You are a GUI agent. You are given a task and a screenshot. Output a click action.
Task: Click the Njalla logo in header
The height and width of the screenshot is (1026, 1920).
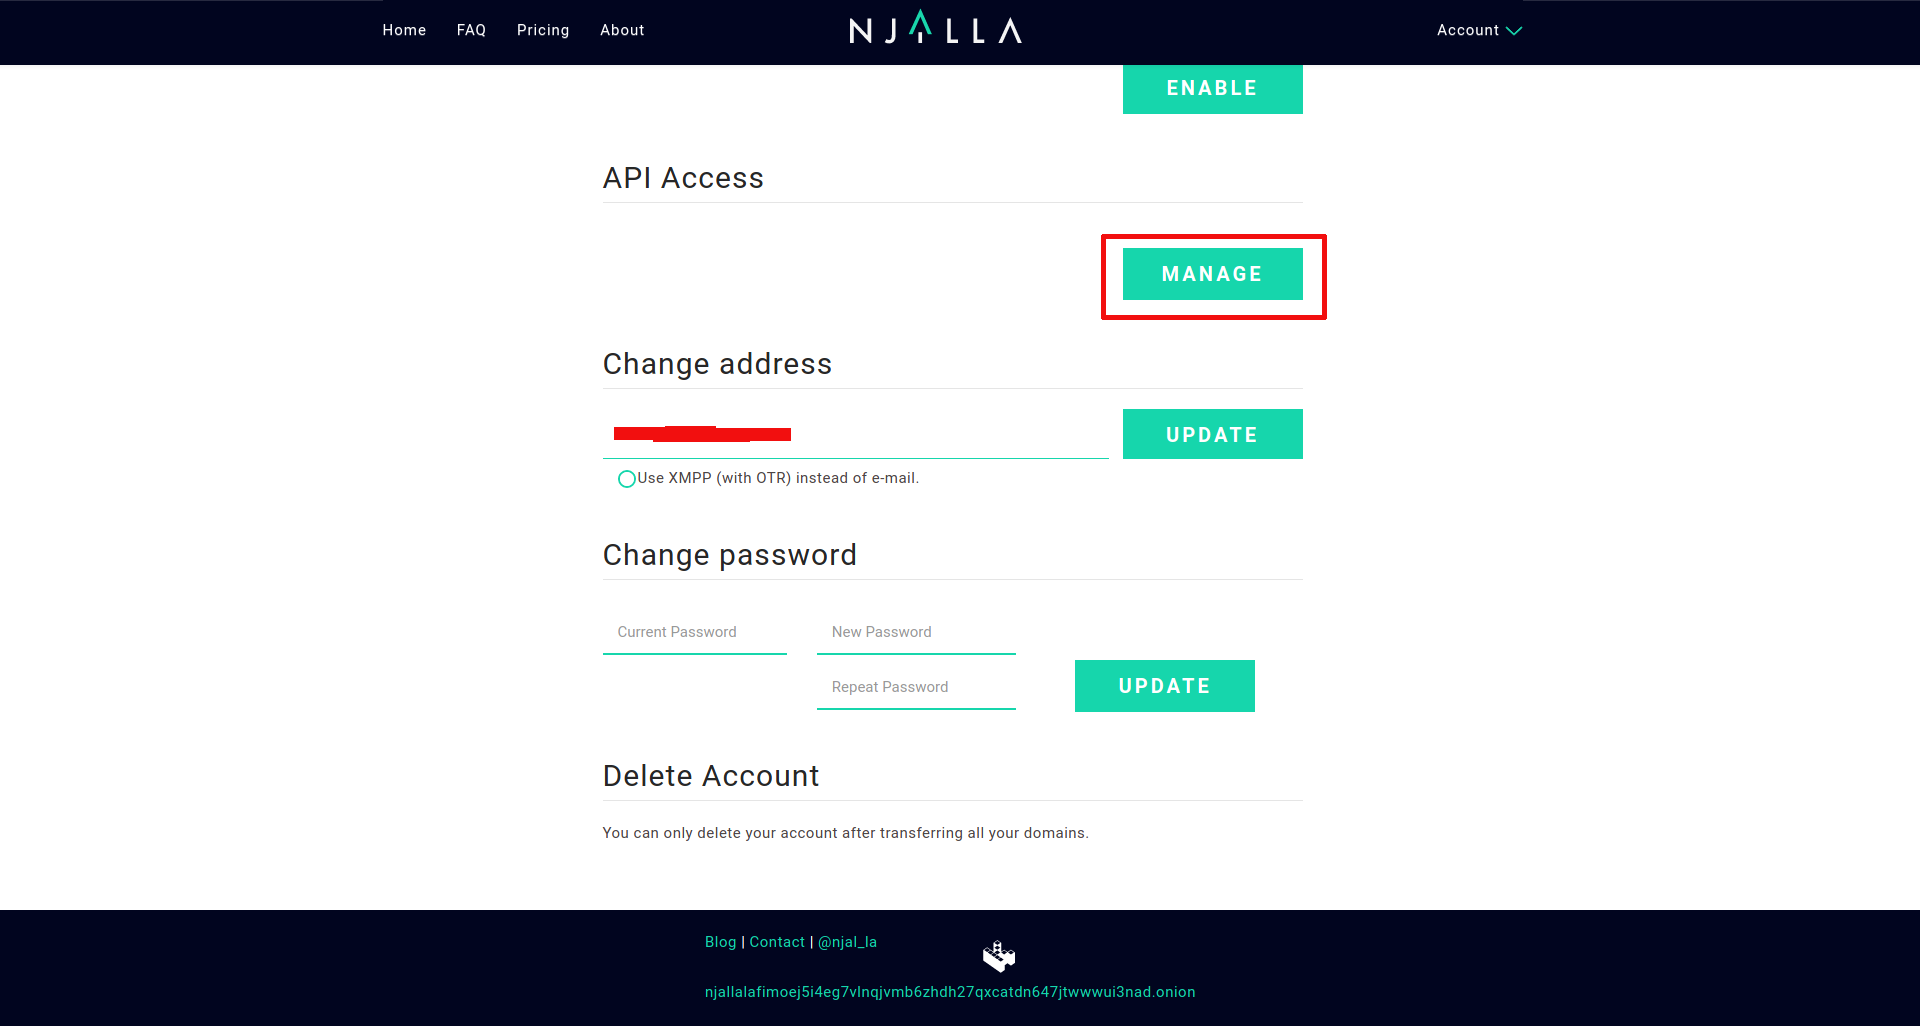[x=935, y=29]
